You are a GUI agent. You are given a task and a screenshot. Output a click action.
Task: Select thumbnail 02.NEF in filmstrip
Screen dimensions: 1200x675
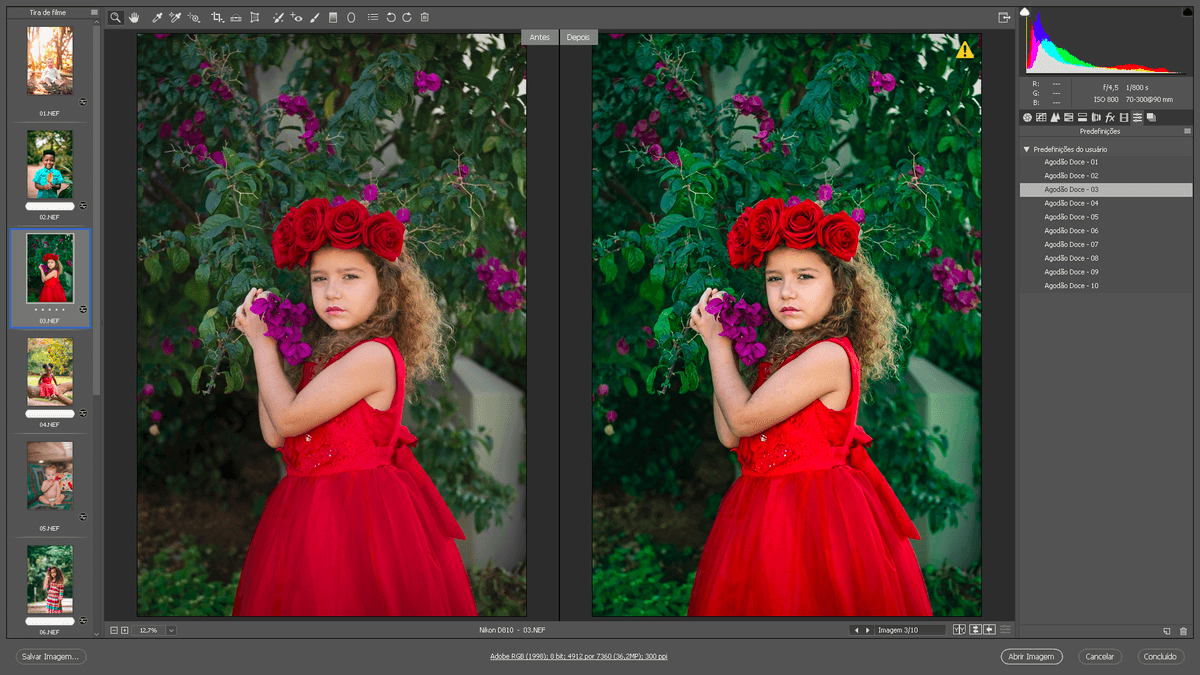pos(50,164)
